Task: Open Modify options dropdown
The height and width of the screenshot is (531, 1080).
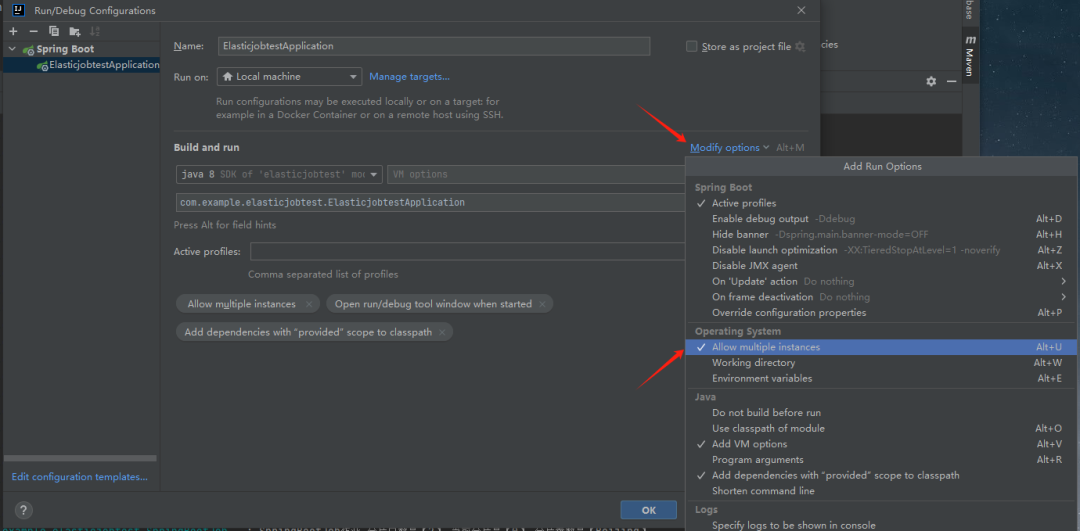Action: coord(729,147)
